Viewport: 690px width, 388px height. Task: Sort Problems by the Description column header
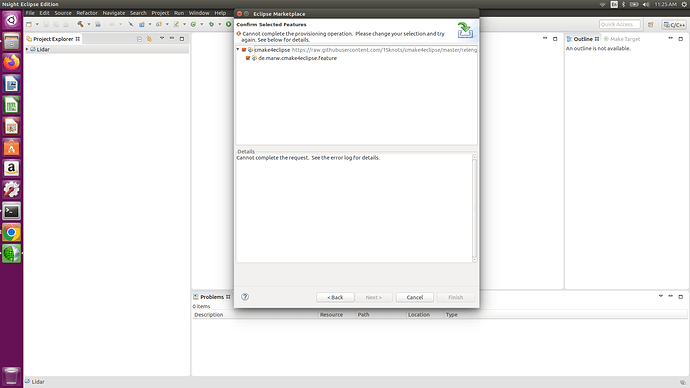point(255,315)
